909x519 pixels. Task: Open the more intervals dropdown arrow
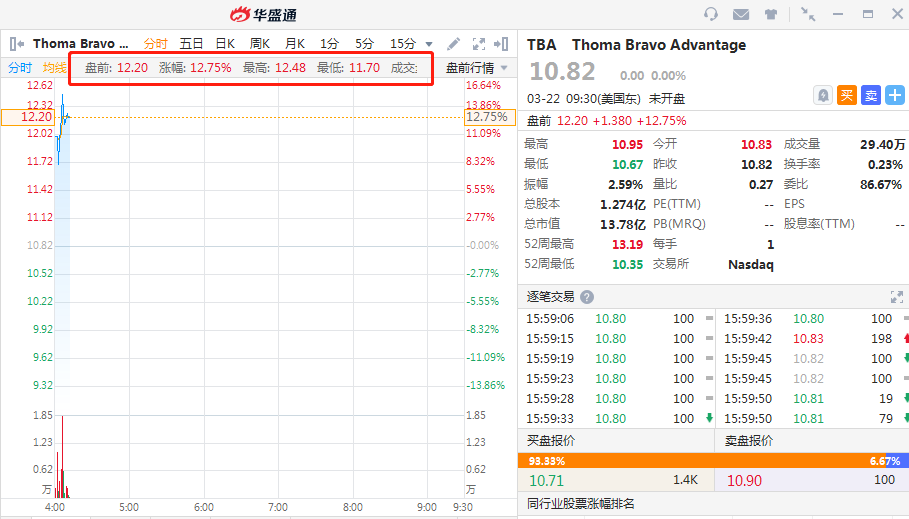(429, 45)
